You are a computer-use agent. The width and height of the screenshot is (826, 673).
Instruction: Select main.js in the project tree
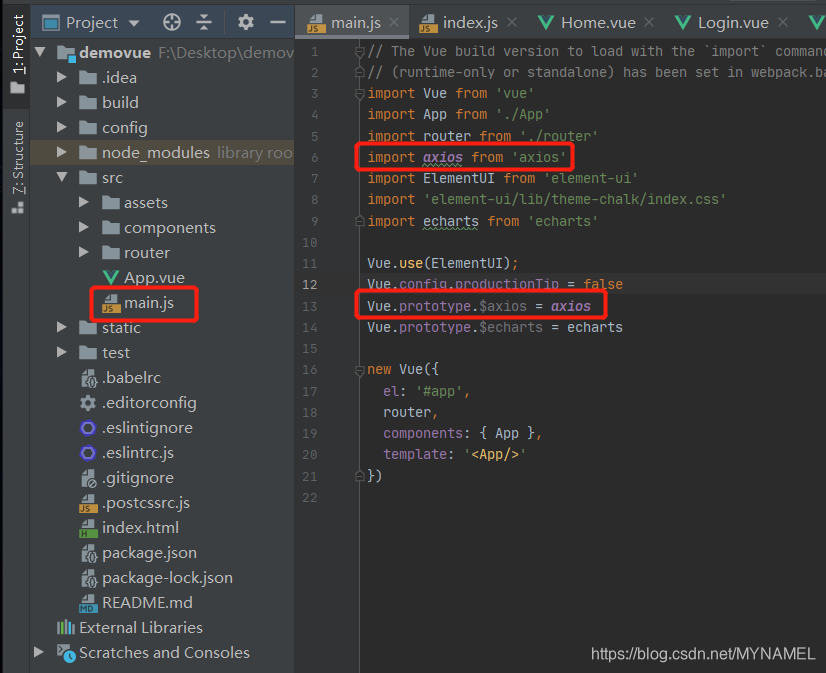149,303
